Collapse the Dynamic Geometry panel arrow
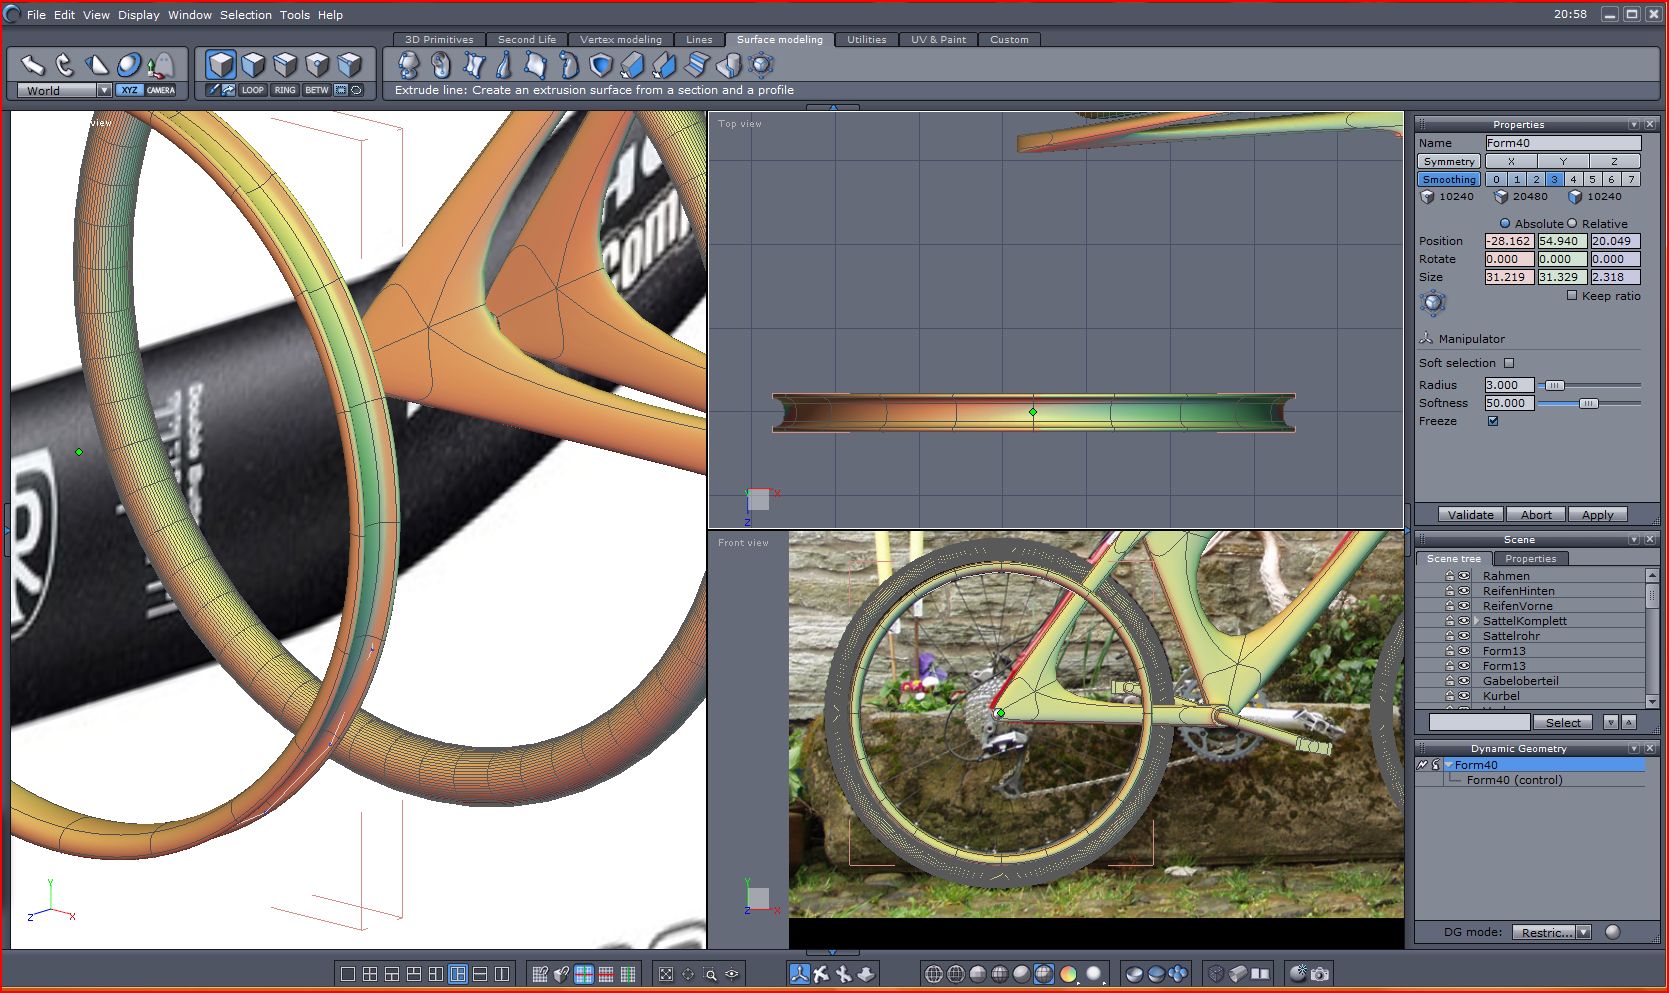1669x993 pixels. pyautogui.click(x=1634, y=748)
